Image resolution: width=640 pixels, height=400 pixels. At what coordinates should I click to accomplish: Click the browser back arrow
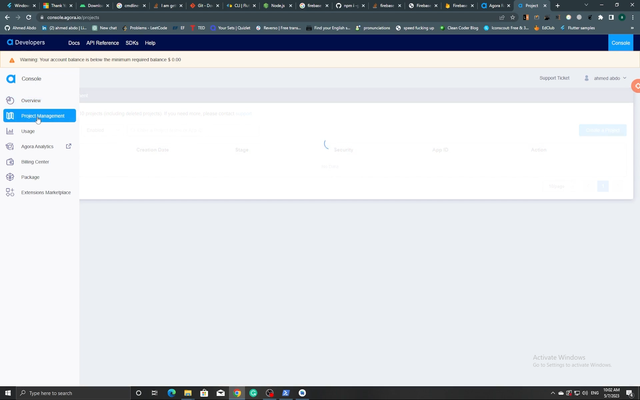(7, 18)
